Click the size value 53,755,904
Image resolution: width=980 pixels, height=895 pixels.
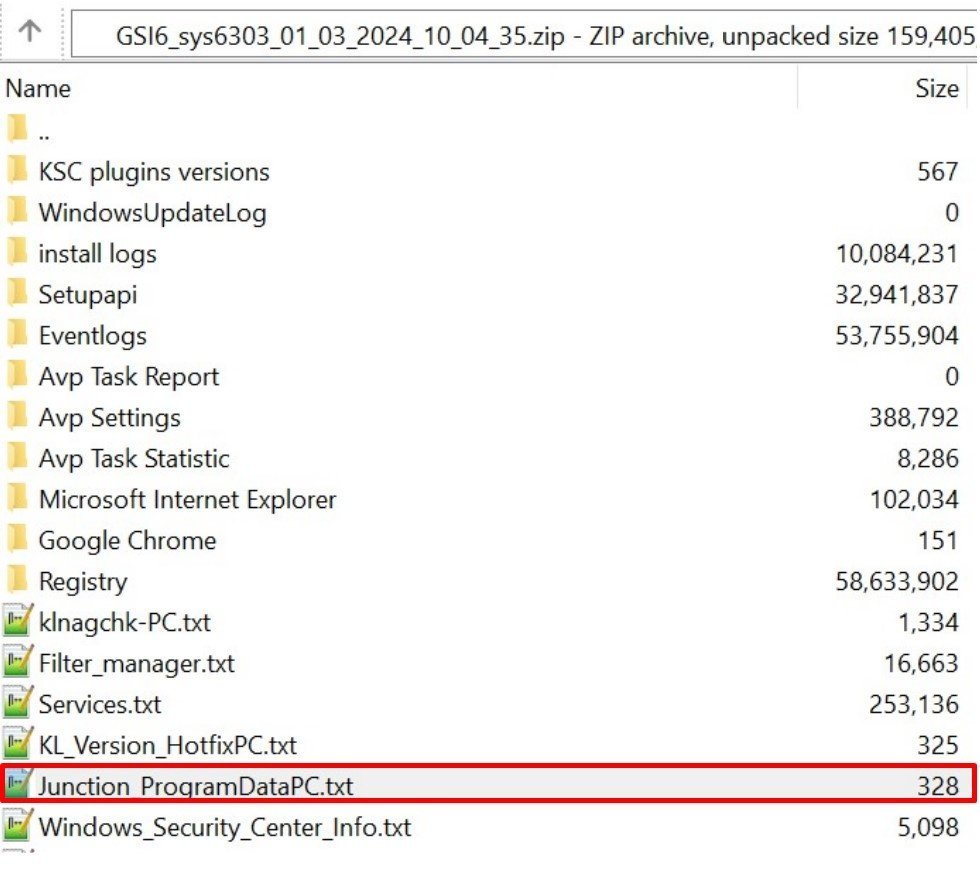[897, 336]
